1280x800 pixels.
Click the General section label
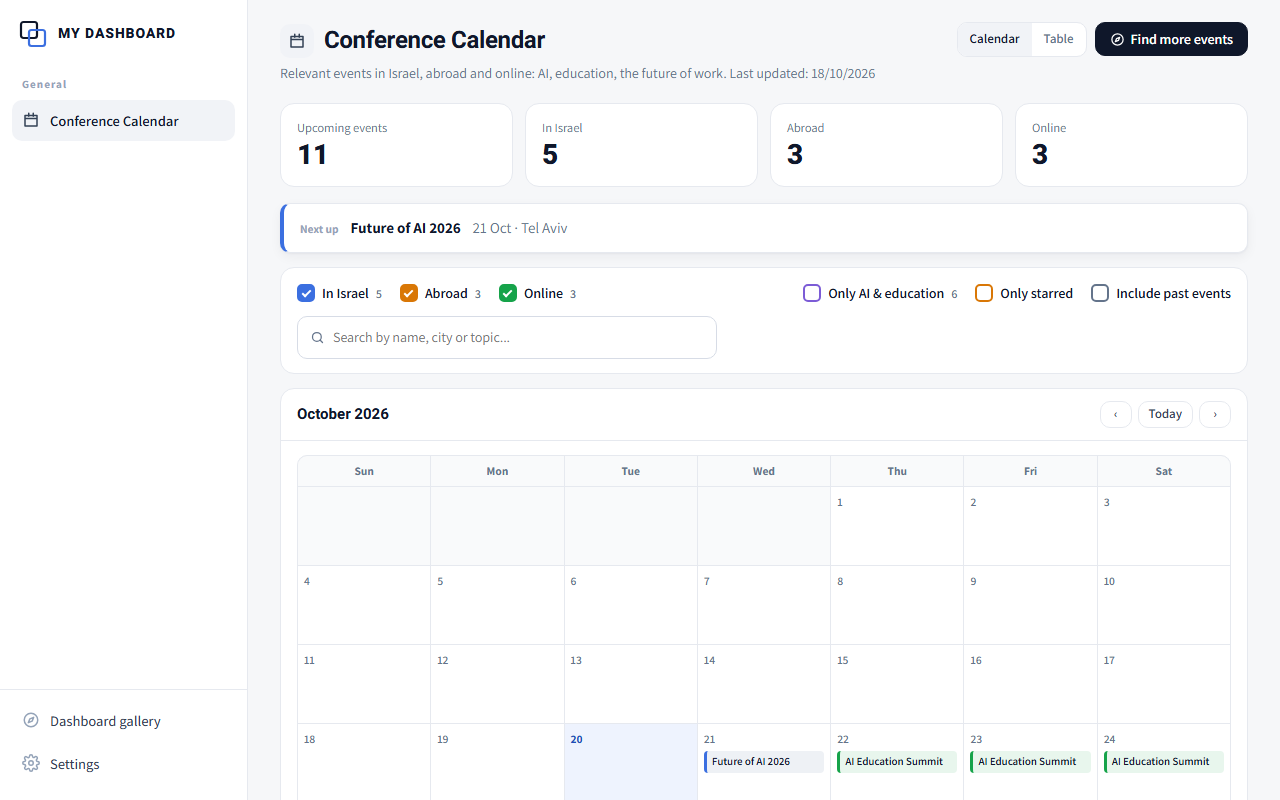(x=44, y=85)
